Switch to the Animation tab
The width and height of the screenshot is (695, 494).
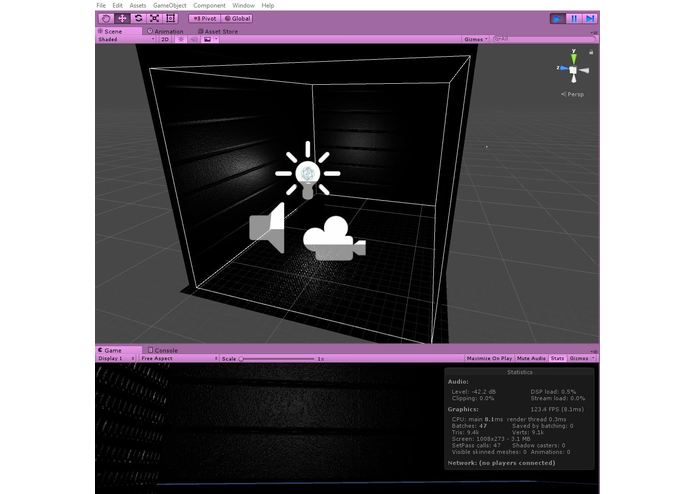pyautogui.click(x=165, y=31)
